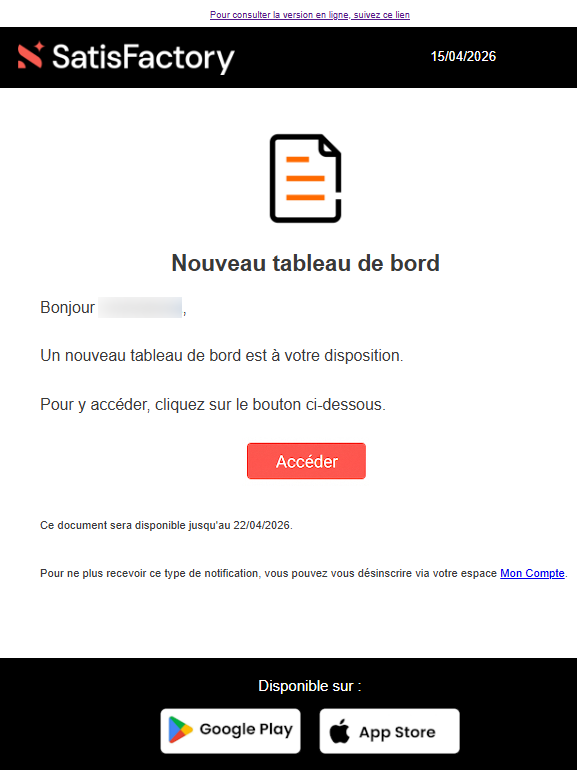Click the folded corner of the document icon
This screenshot has height=770, width=577.
(x=330, y=146)
